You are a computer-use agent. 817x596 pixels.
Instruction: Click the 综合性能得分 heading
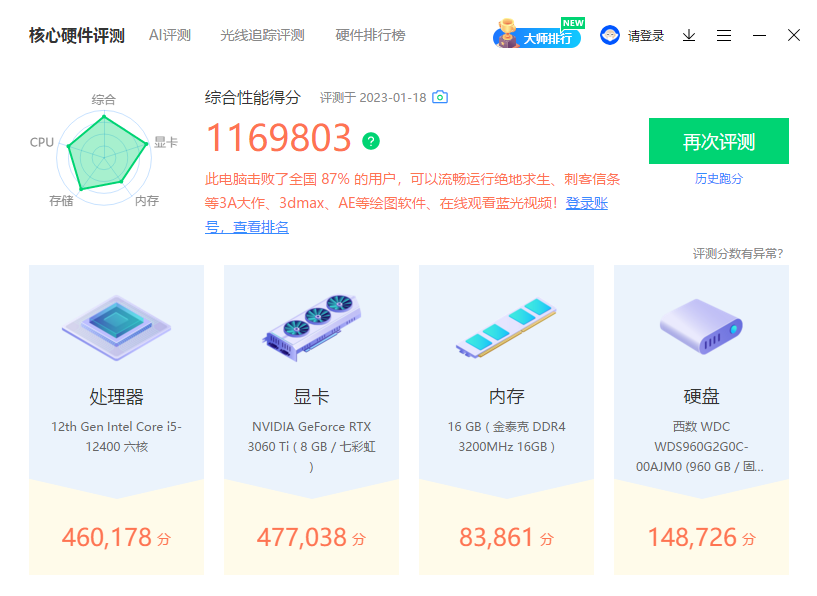[x=253, y=97]
